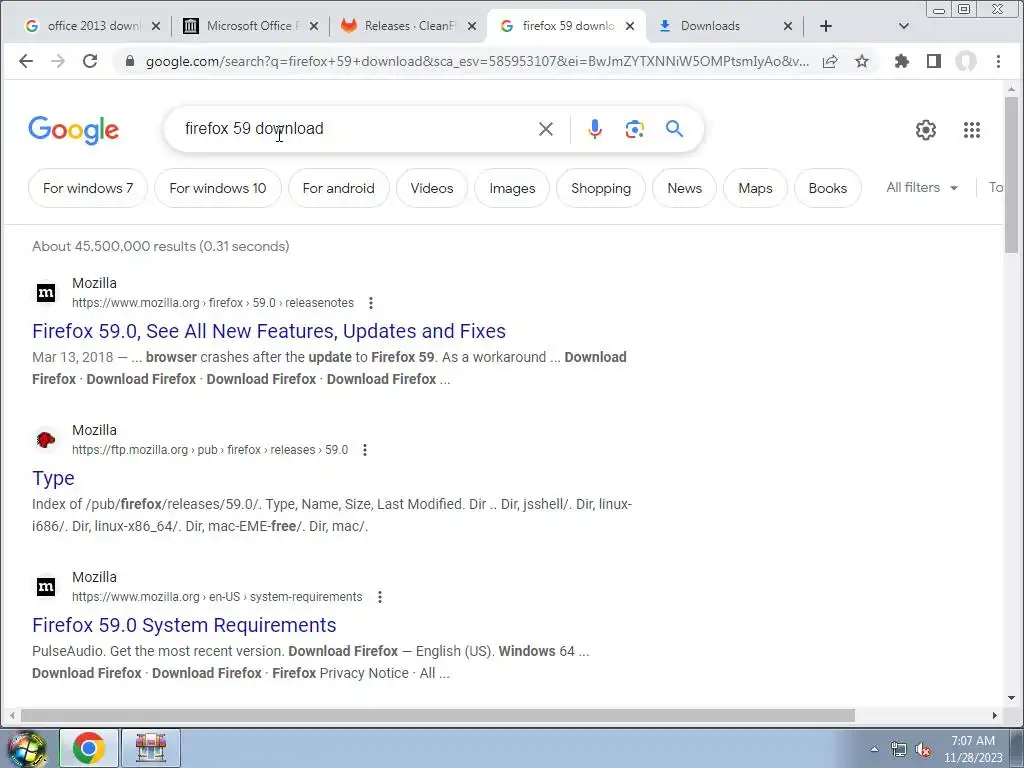1024x768 pixels.
Task: Close the Releases CleanF tab
Action: click(472, 26)
